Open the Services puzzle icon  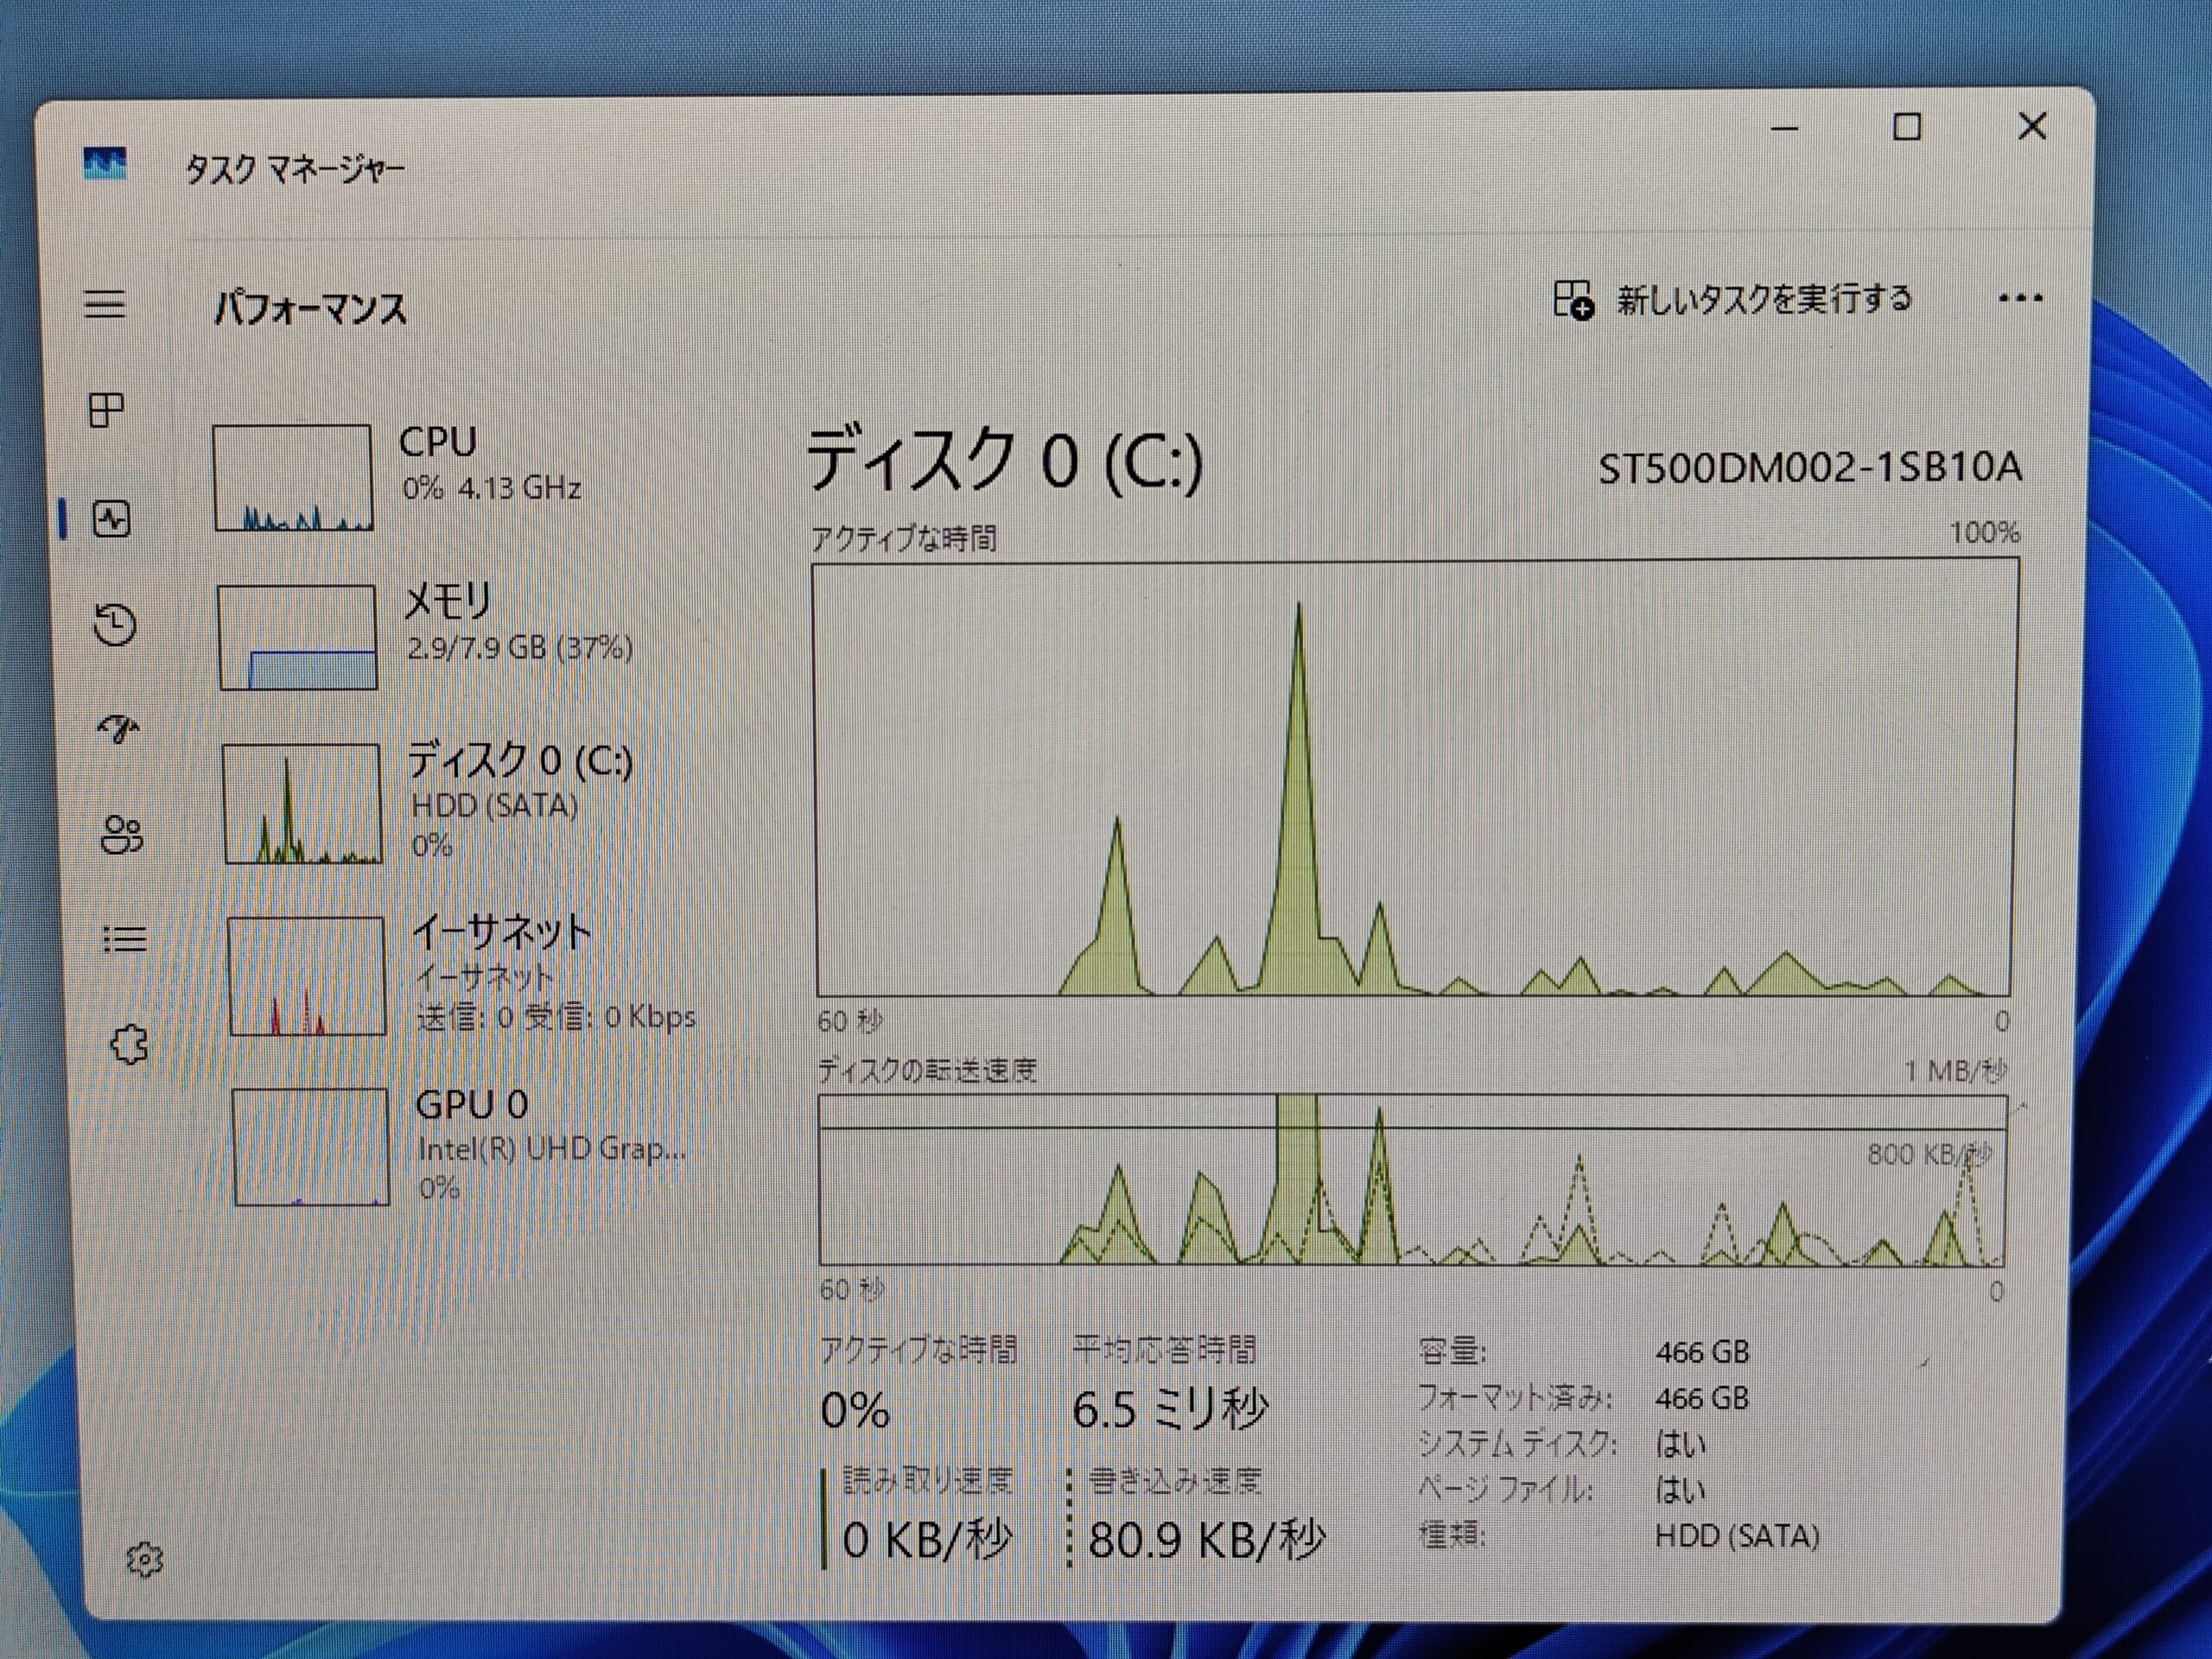tap(129, 1045)
